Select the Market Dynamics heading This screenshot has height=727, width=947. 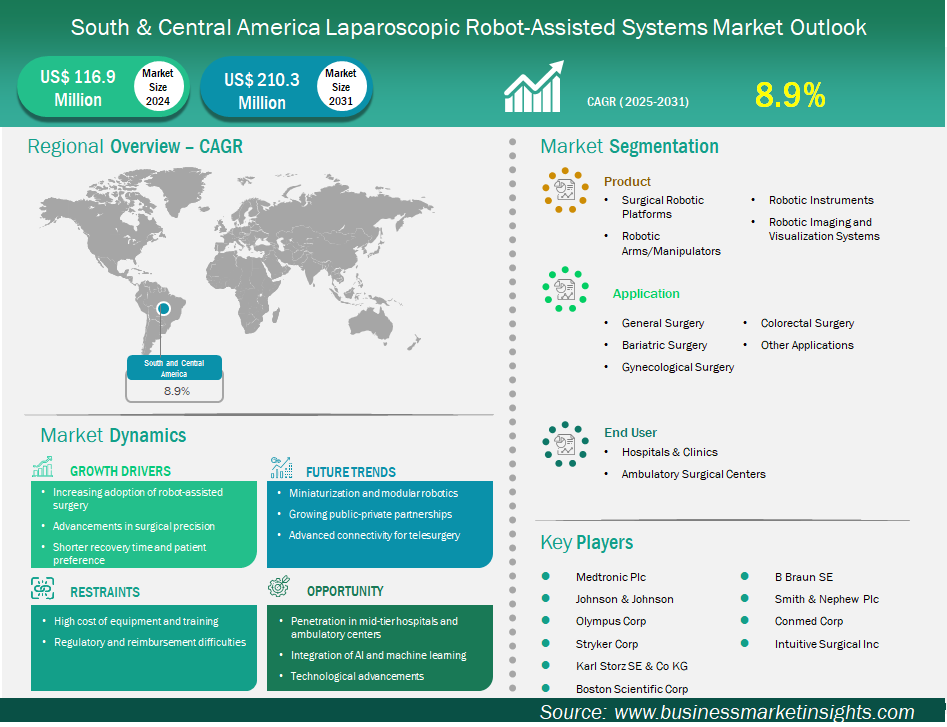[113, 435]
